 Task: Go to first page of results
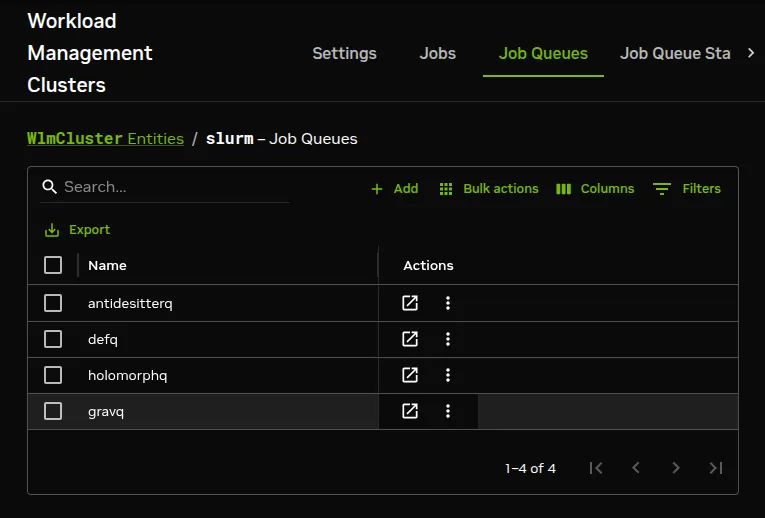[x=596, y=468]
